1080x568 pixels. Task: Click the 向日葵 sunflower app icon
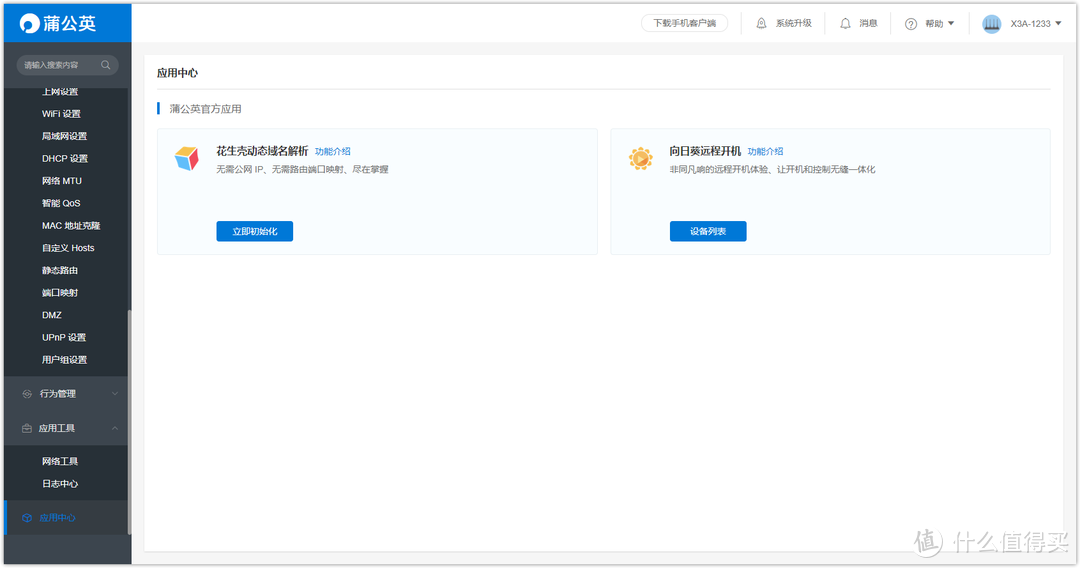tap(640, 158)
